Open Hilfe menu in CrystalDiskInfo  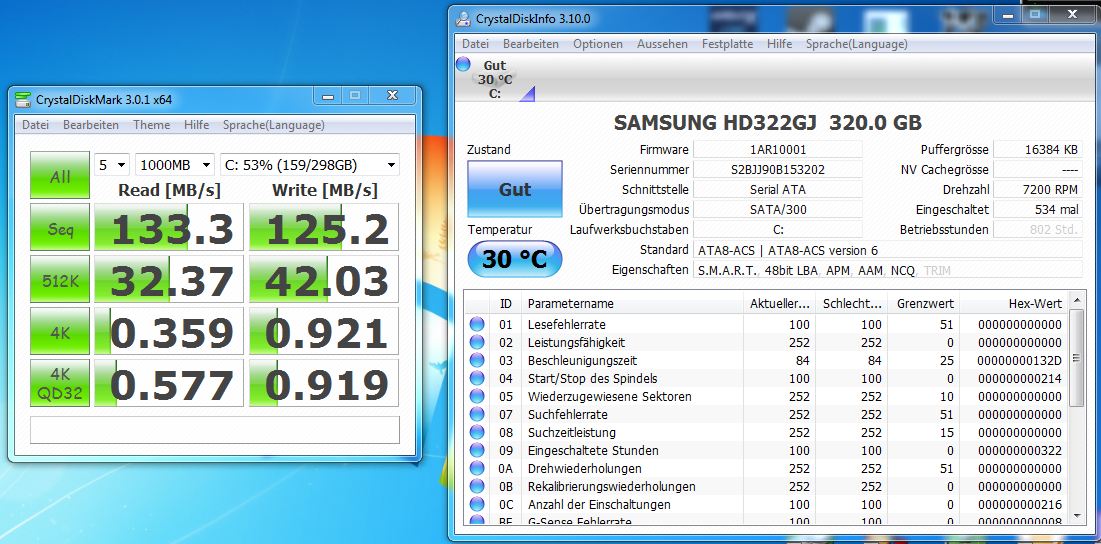[779, 44]
